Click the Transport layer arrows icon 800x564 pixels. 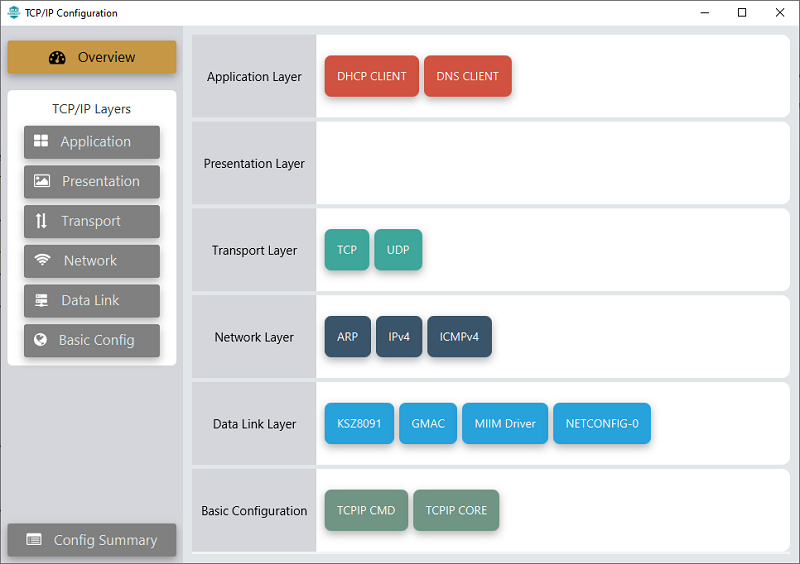(41, 221)
